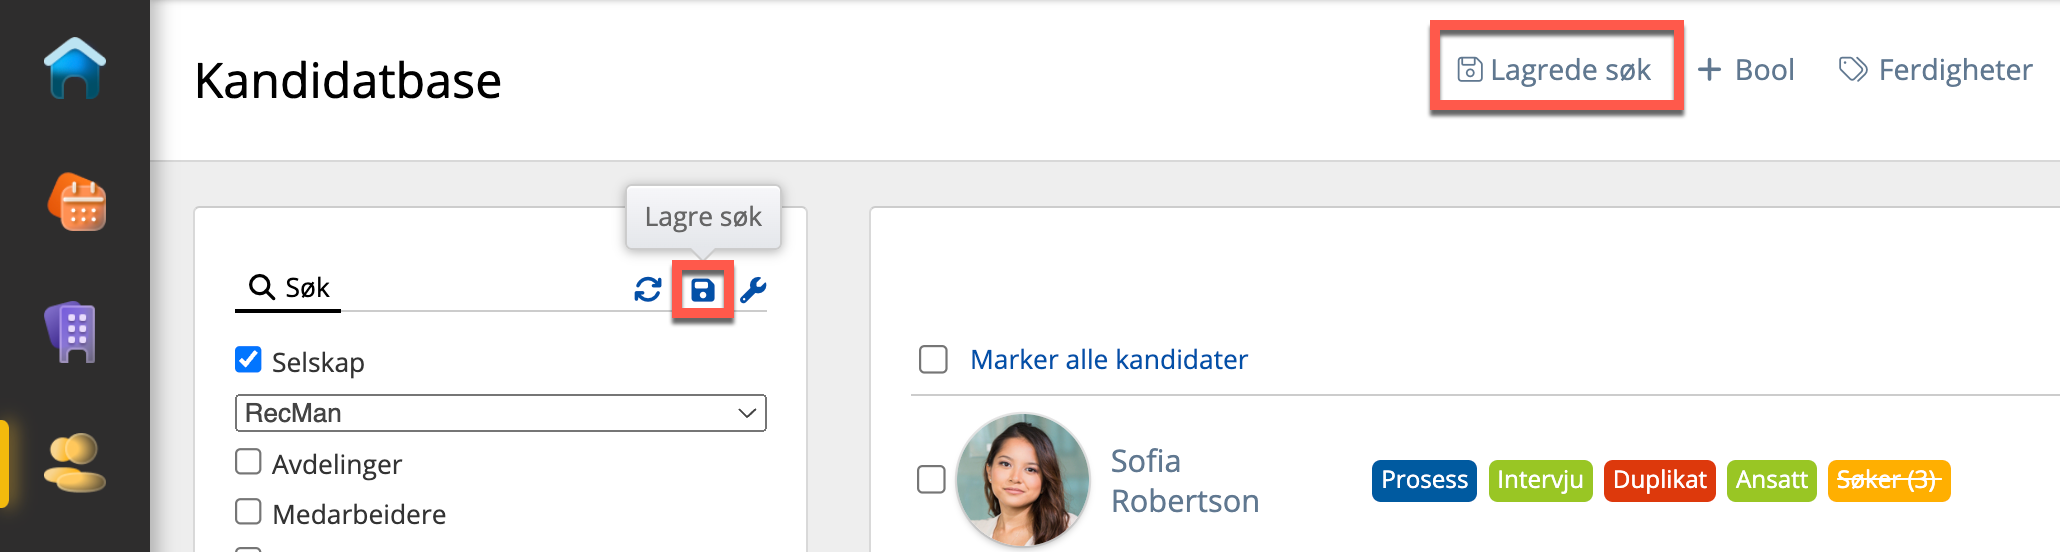Open search settings wrench icon
2060x552 pixels.
753,290
